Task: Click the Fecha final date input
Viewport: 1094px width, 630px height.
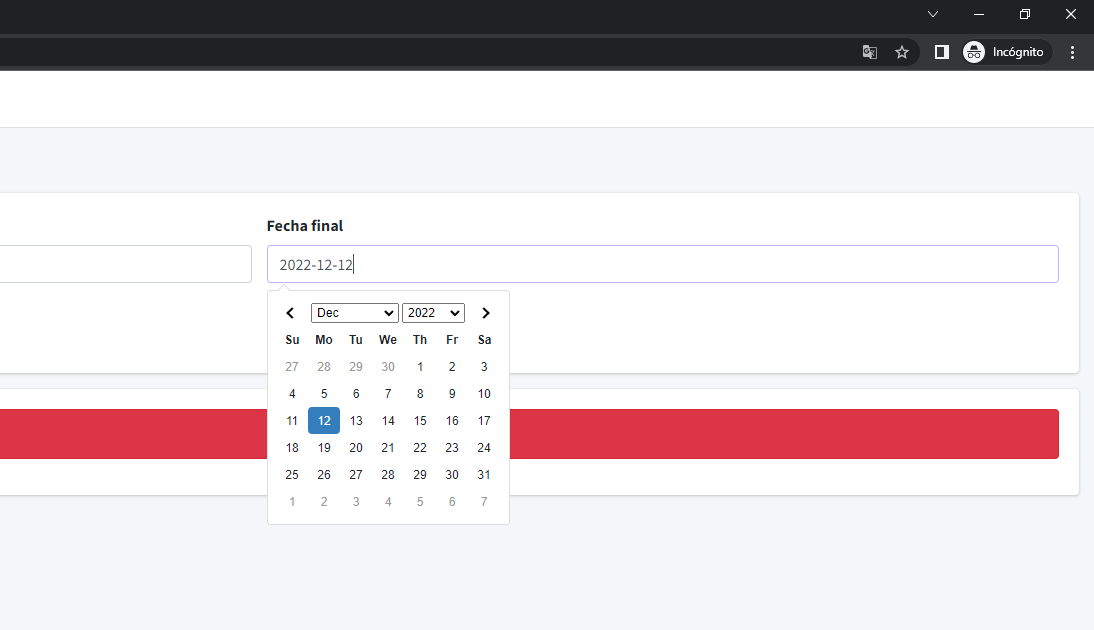Action: (x=663, y=264)
